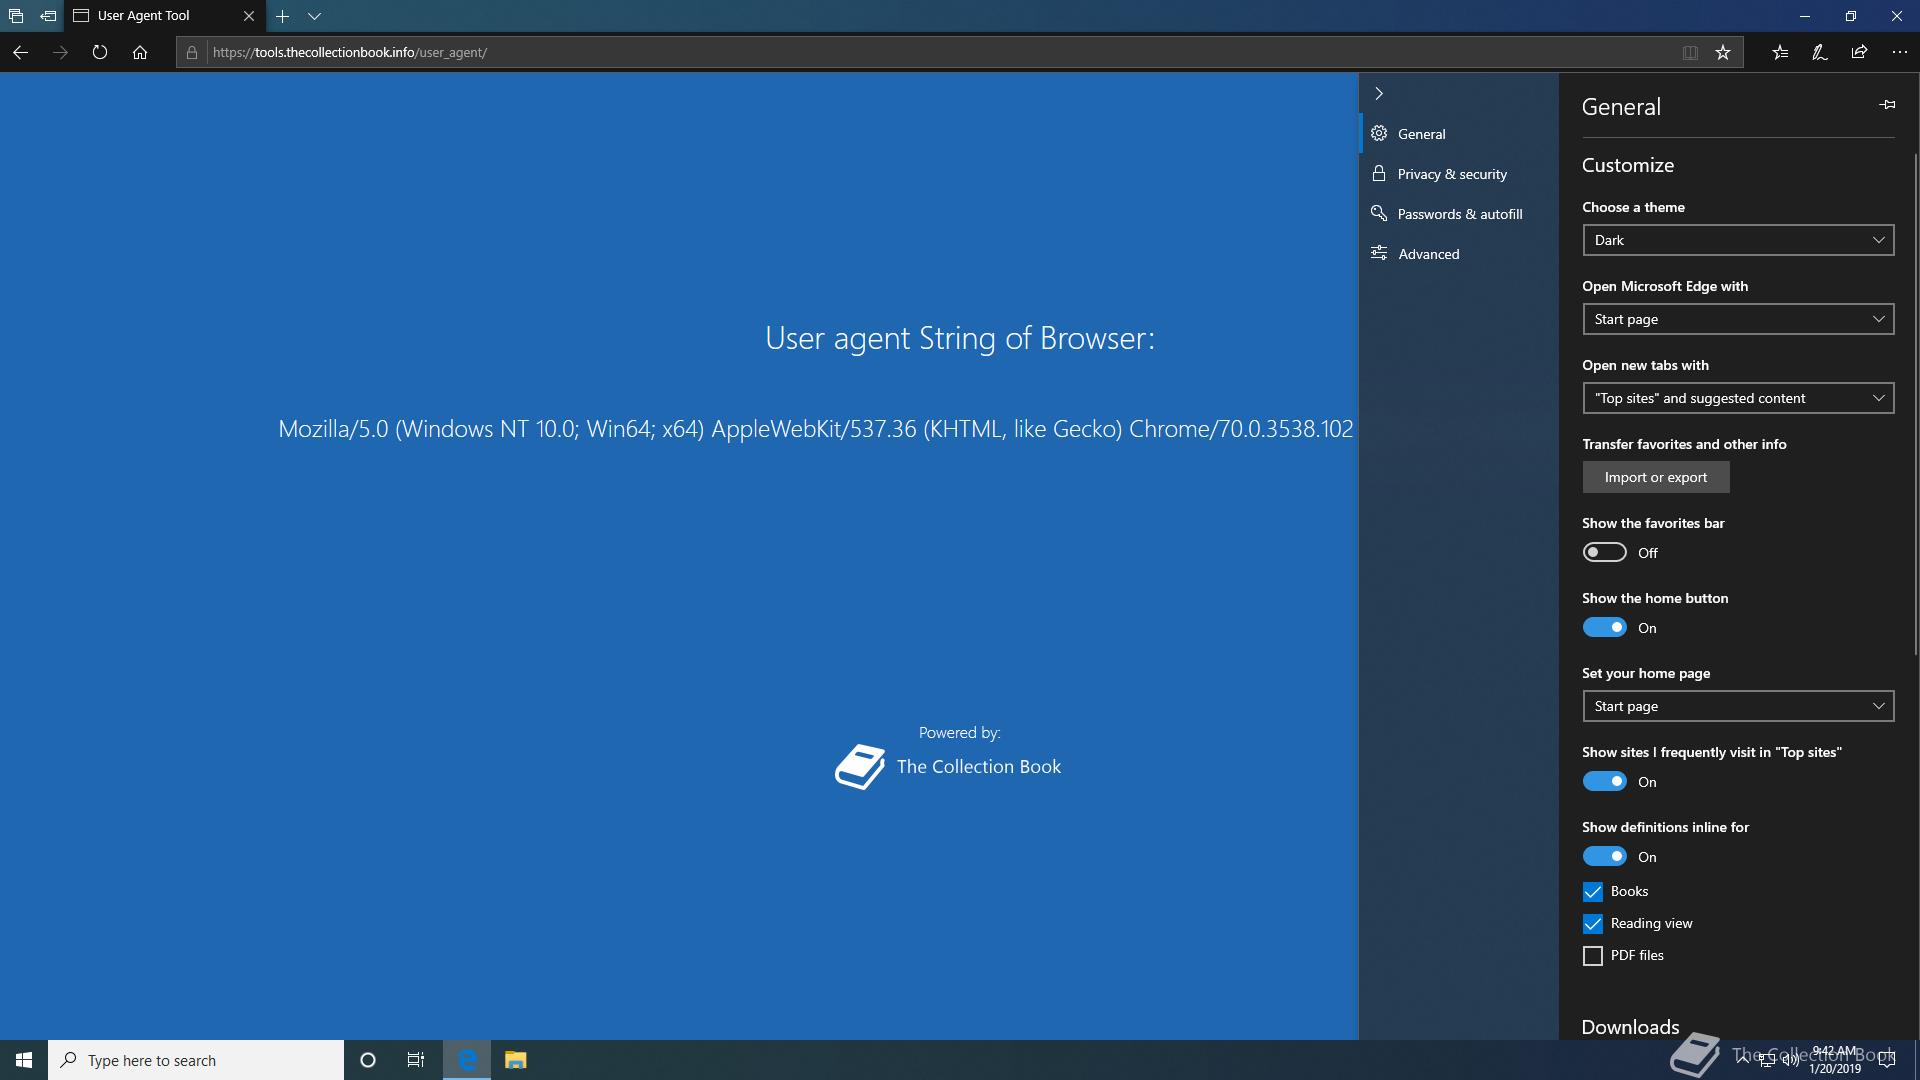Refresh the current page

coord(100,52)
